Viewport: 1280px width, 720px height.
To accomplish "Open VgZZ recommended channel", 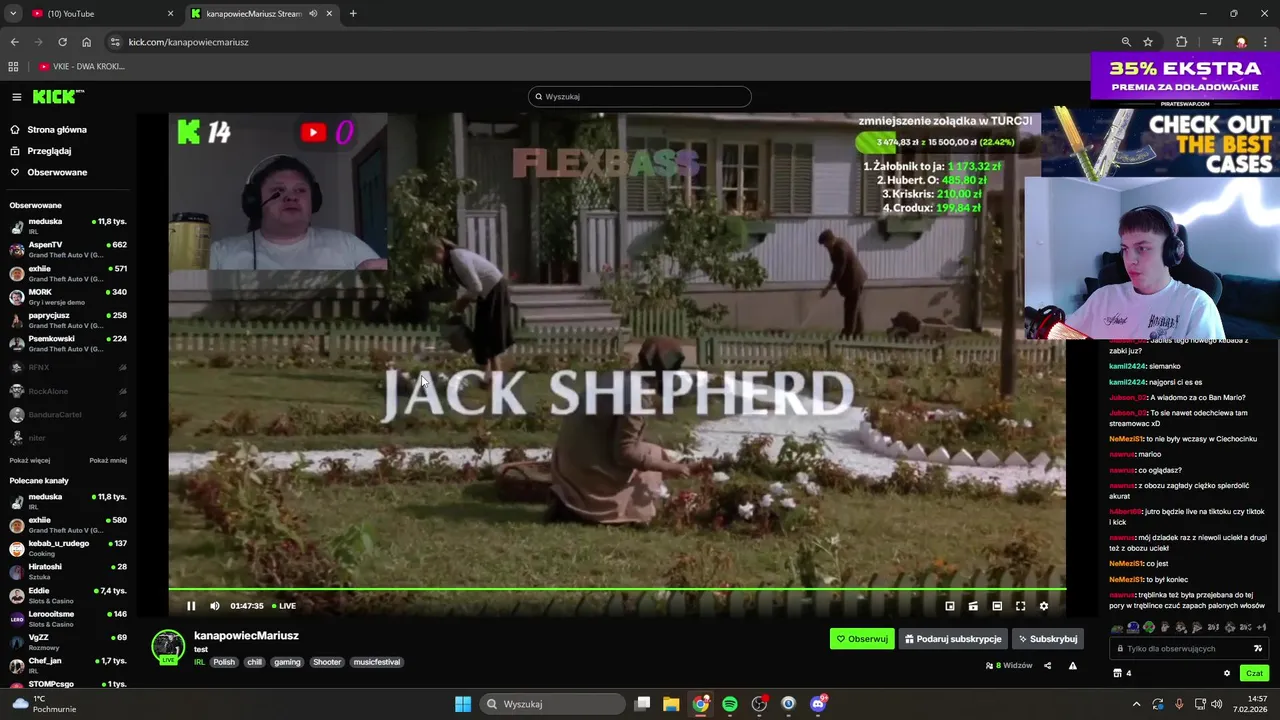I will click(x=67, y=642).
